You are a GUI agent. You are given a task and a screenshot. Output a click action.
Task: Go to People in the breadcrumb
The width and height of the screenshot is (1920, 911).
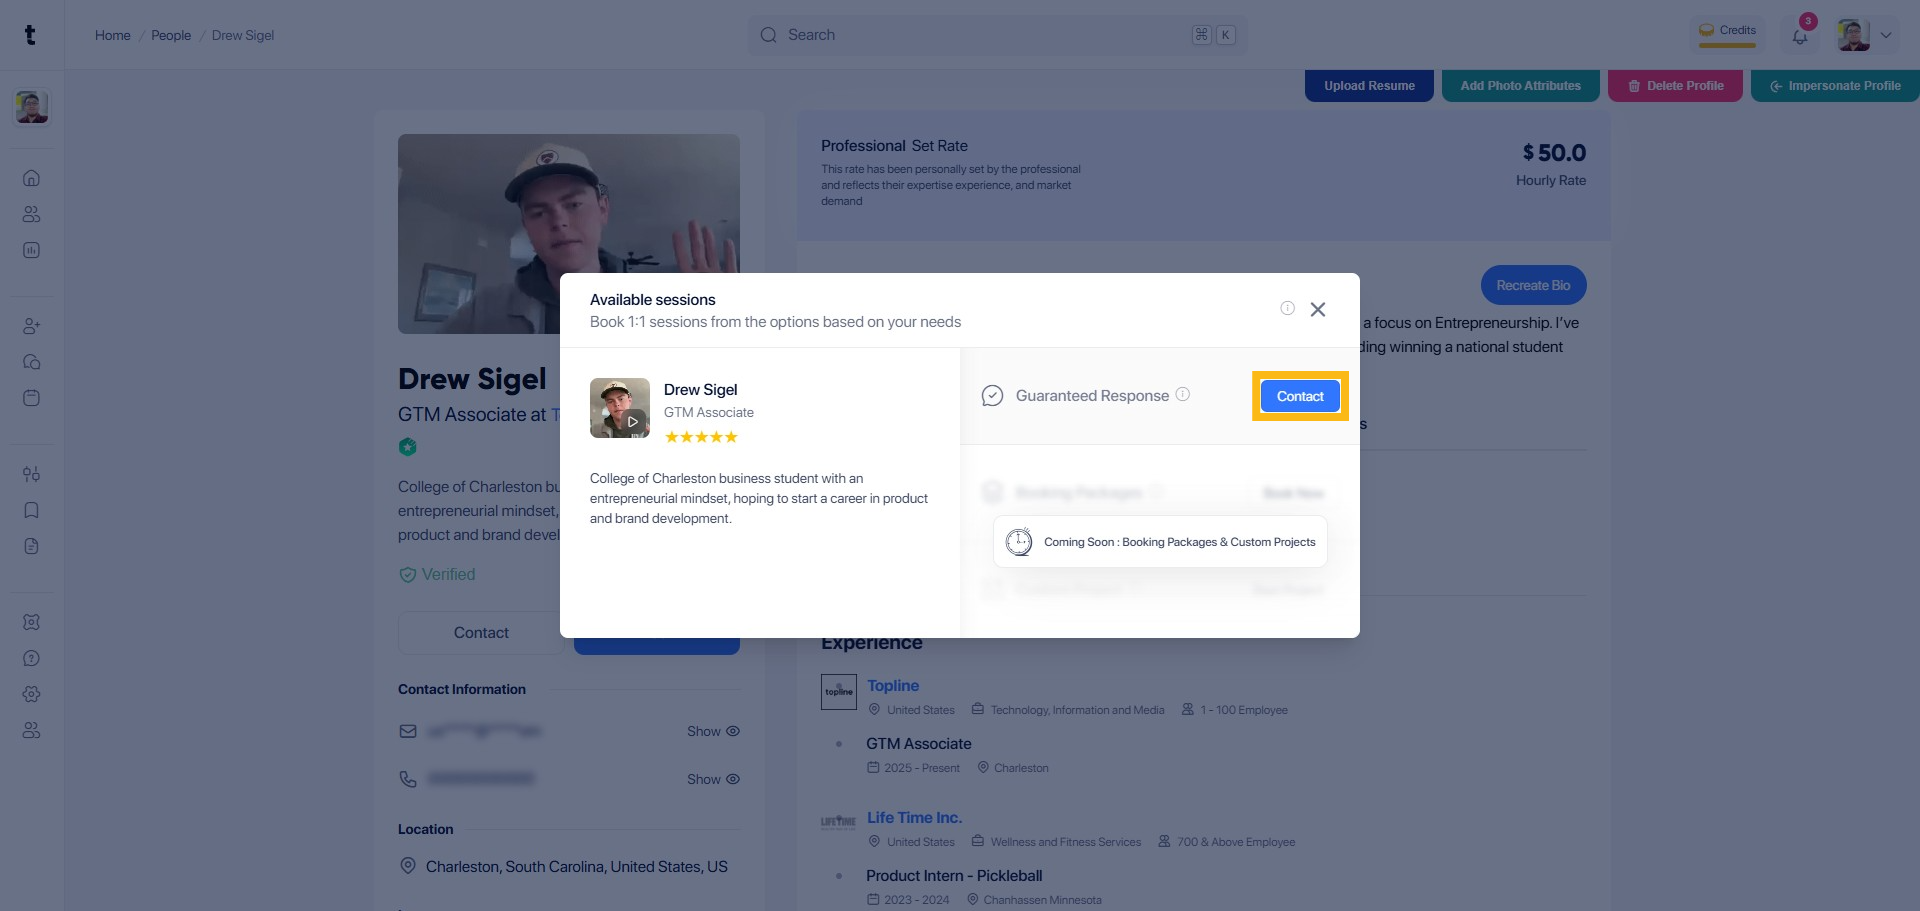point(171,35)
